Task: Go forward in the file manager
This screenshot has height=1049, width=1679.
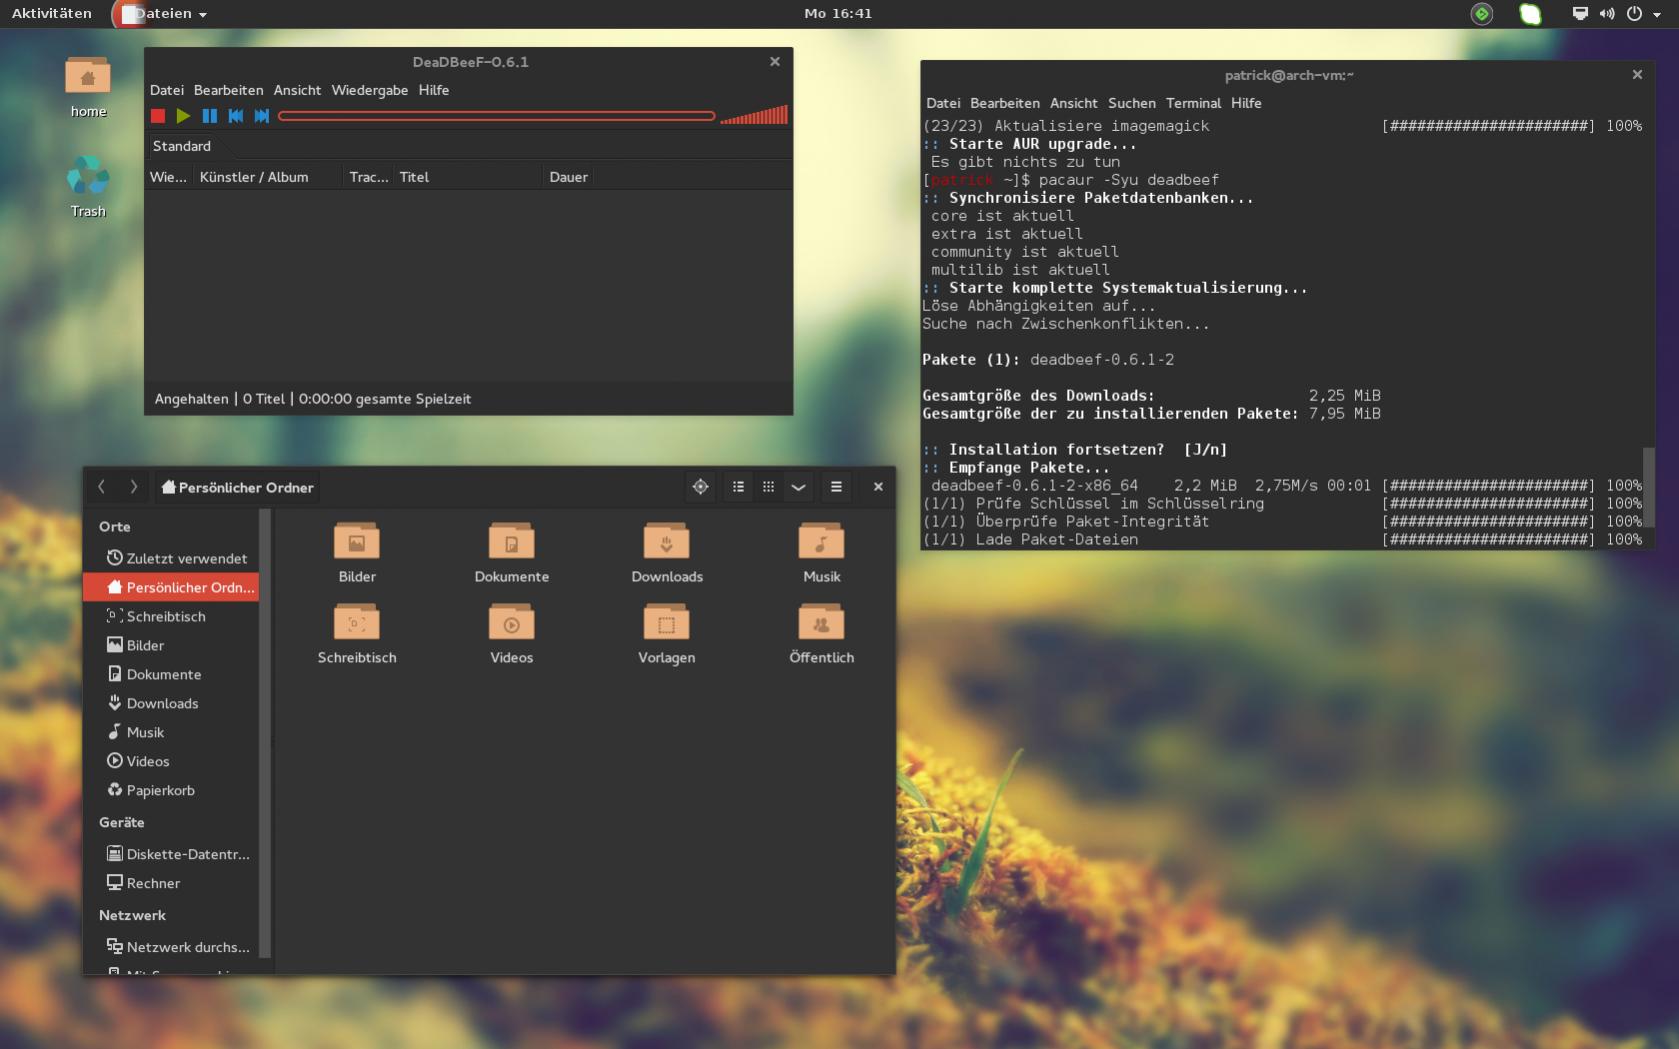Action: click(x=133, y=487)
